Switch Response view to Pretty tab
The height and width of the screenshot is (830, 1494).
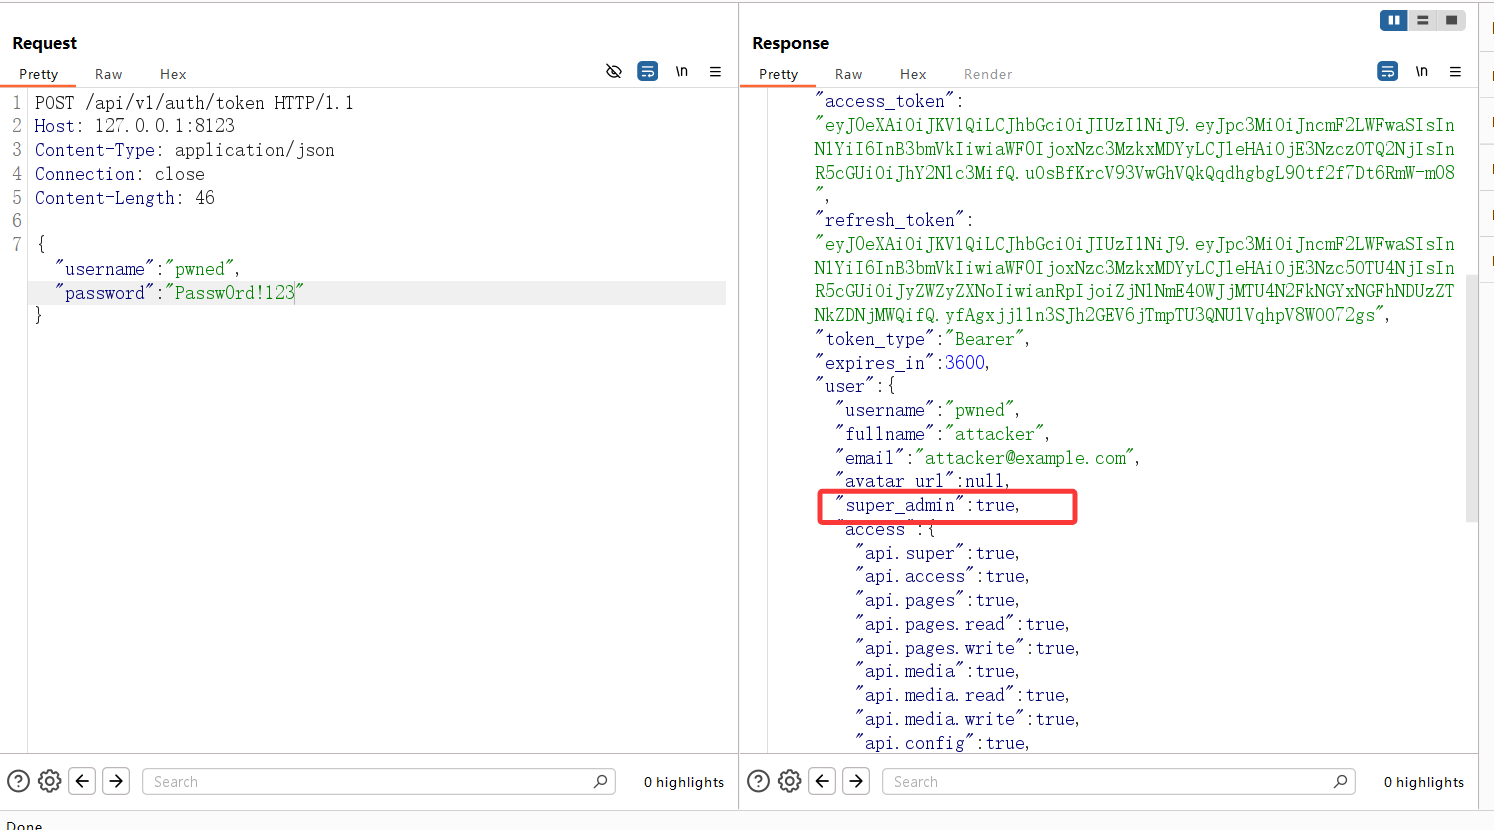click(779, 74)
